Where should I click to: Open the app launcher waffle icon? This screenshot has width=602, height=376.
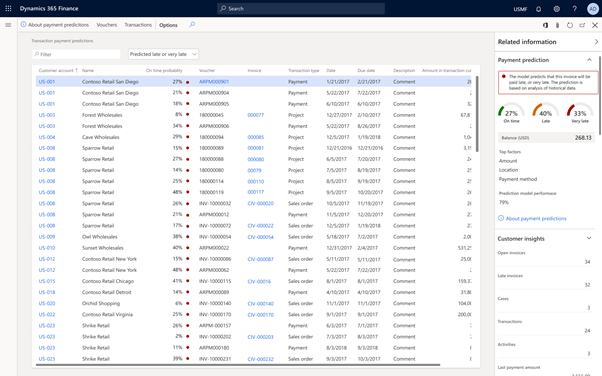click(x=8, y=8)
